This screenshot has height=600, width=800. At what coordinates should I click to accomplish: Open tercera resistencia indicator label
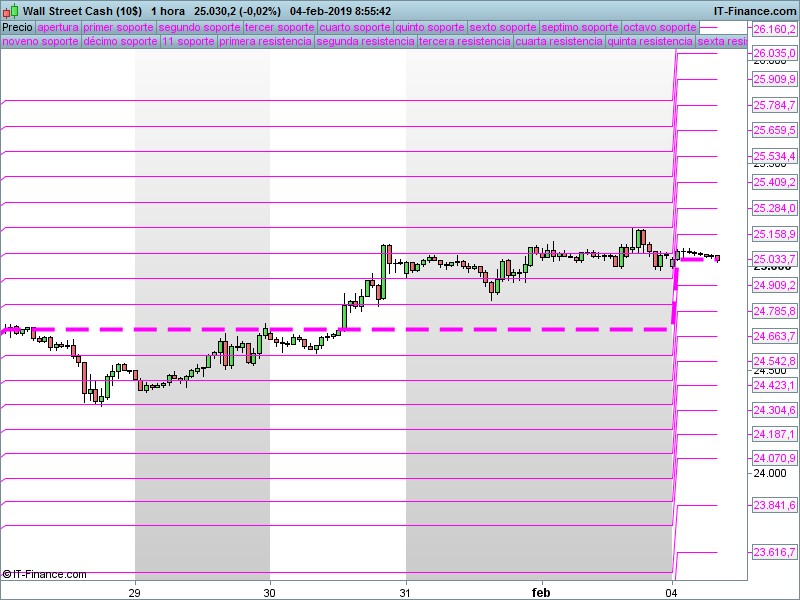pyautogui.click(x=465, y=41)
